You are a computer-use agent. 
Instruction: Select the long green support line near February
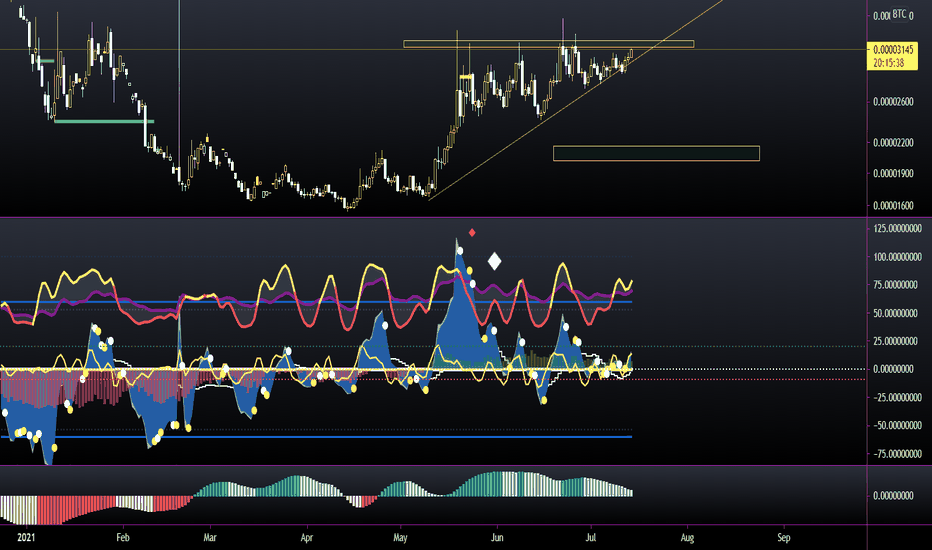pyautogui.click(x=104, y=121)
